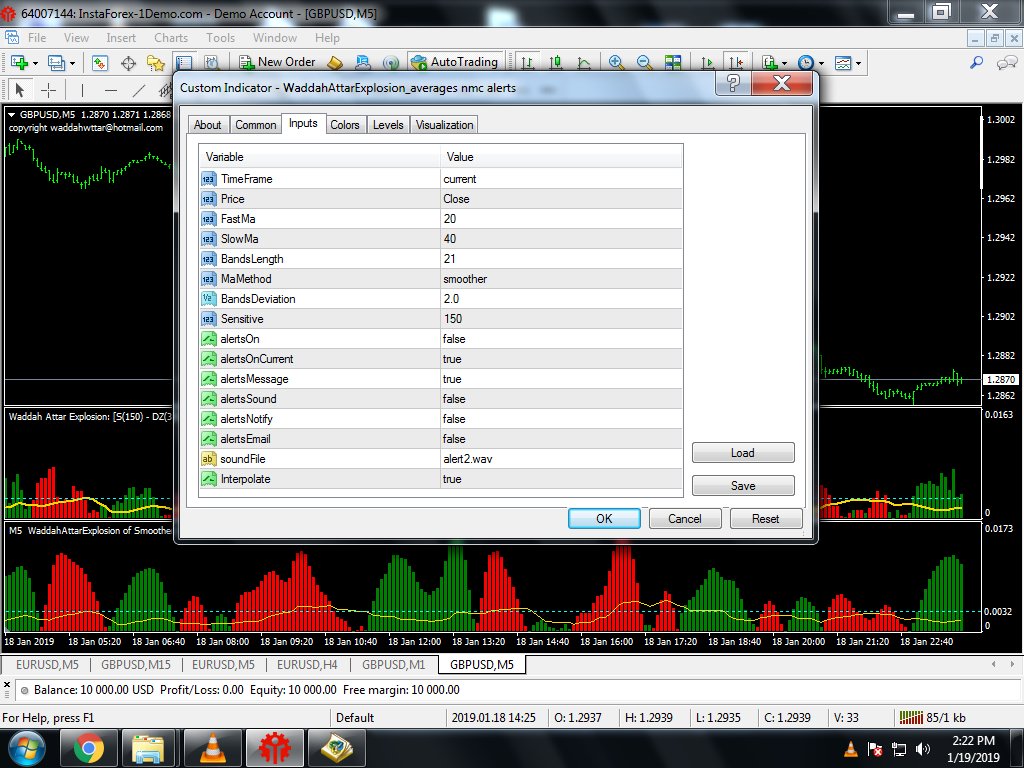The height and width of the screenshot is (768, 1024).
Task: Click the Load button
Action: tap(743, 453)
